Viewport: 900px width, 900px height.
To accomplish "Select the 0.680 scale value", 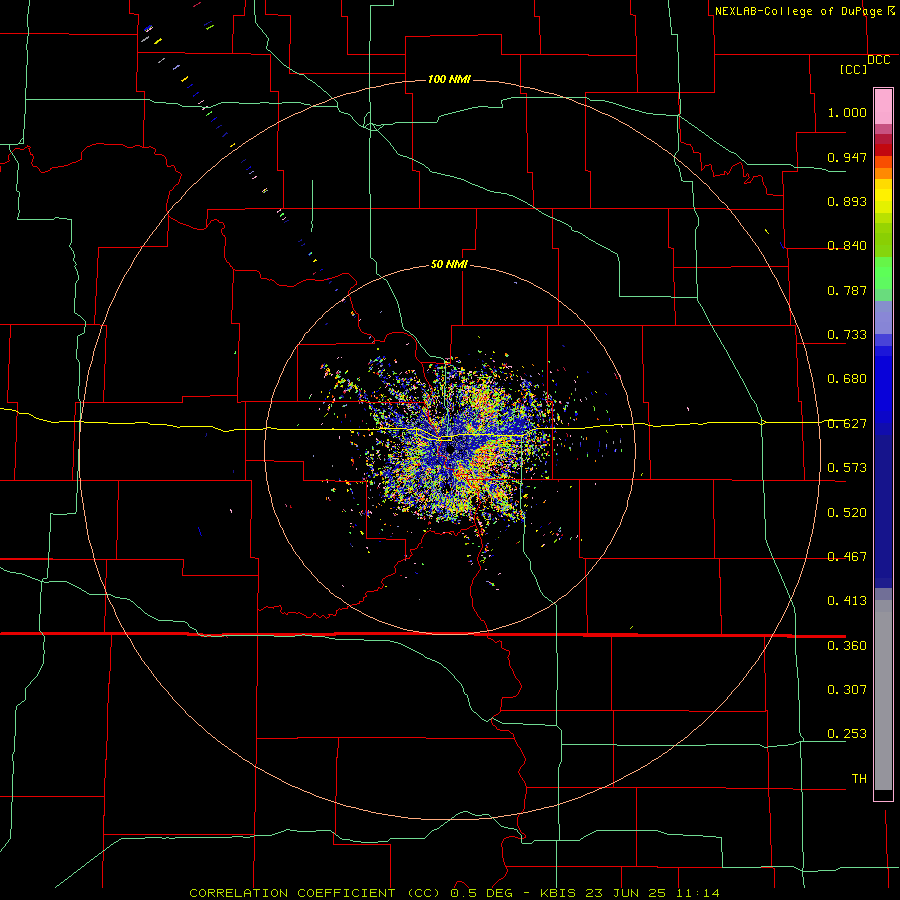I will pyautogui.click(x=847, y=379).
